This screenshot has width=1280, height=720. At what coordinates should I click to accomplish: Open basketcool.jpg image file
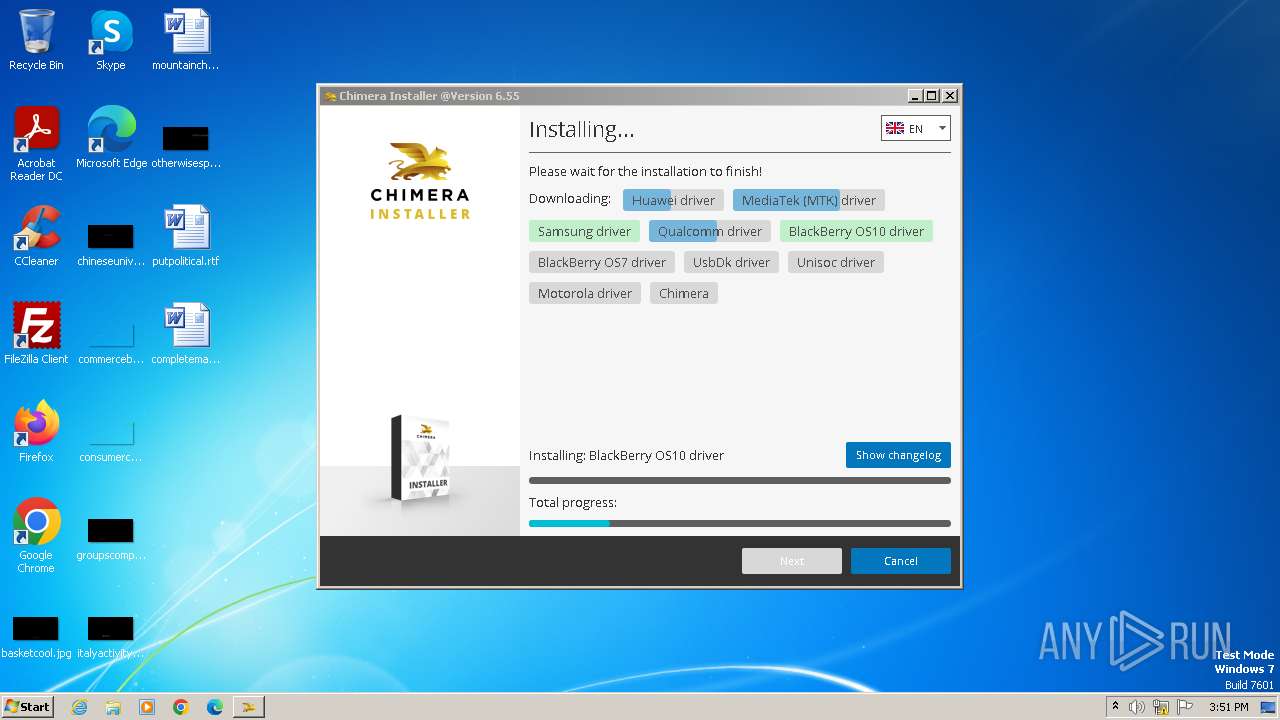[x=36, y=634]
